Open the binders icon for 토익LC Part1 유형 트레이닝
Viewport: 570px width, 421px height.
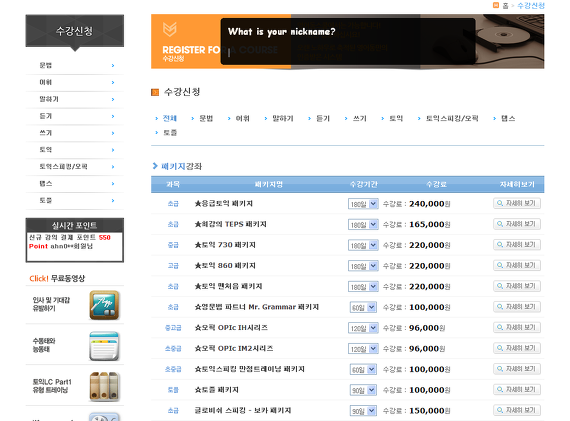pyautogui.click(x=104, y=387)
